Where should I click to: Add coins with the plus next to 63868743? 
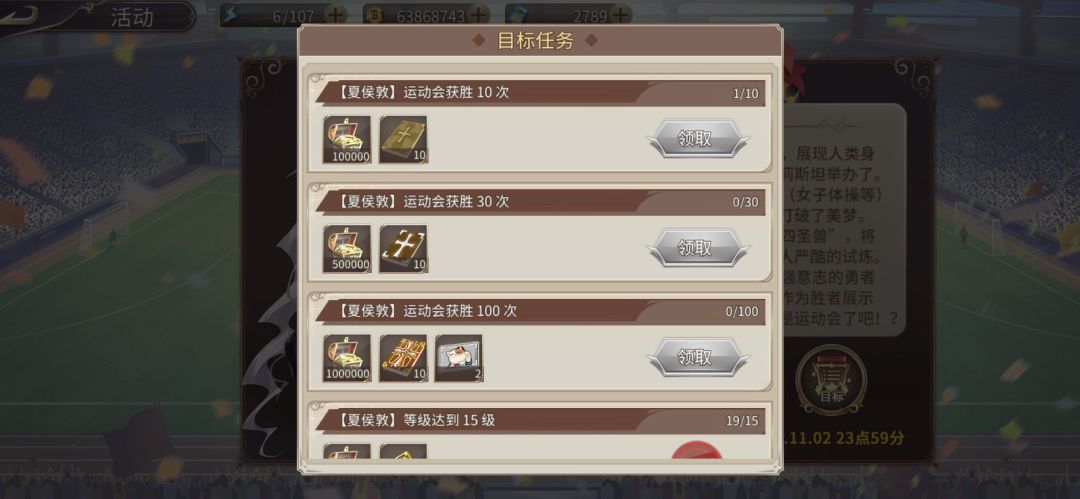coord(479,14)
